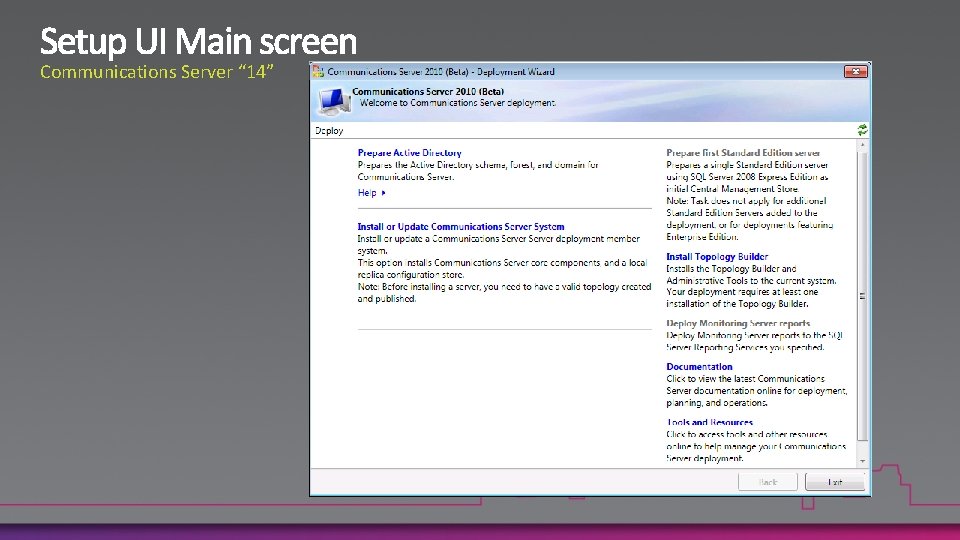Click the 'Communications Server "14"' slide subtitle
The height and width of the screenshot is (540, 960).
(157, 72)
